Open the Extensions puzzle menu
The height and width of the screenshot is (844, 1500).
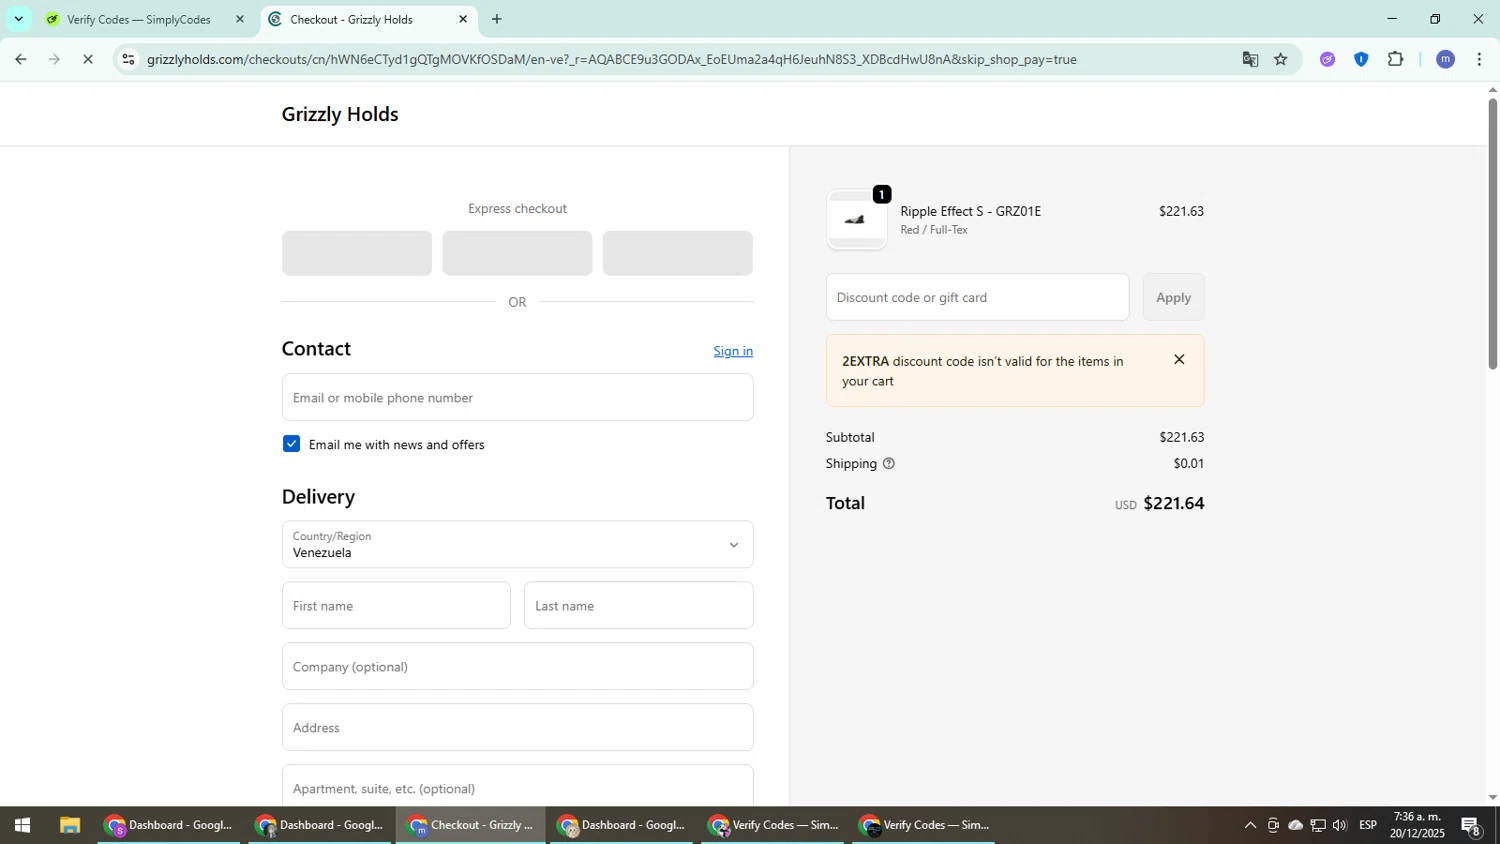(x=1396, y=59)
